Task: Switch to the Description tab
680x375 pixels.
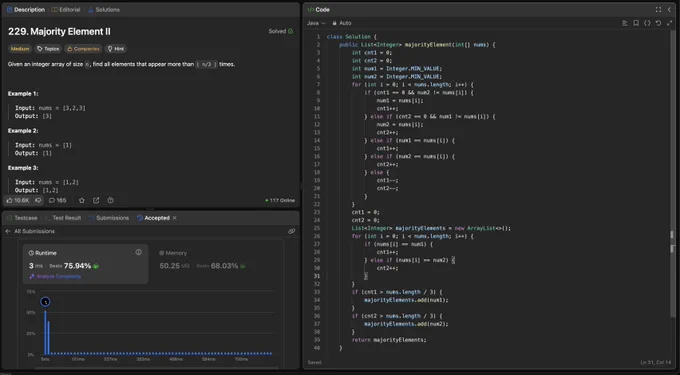Action: click(x=26, y=10)
